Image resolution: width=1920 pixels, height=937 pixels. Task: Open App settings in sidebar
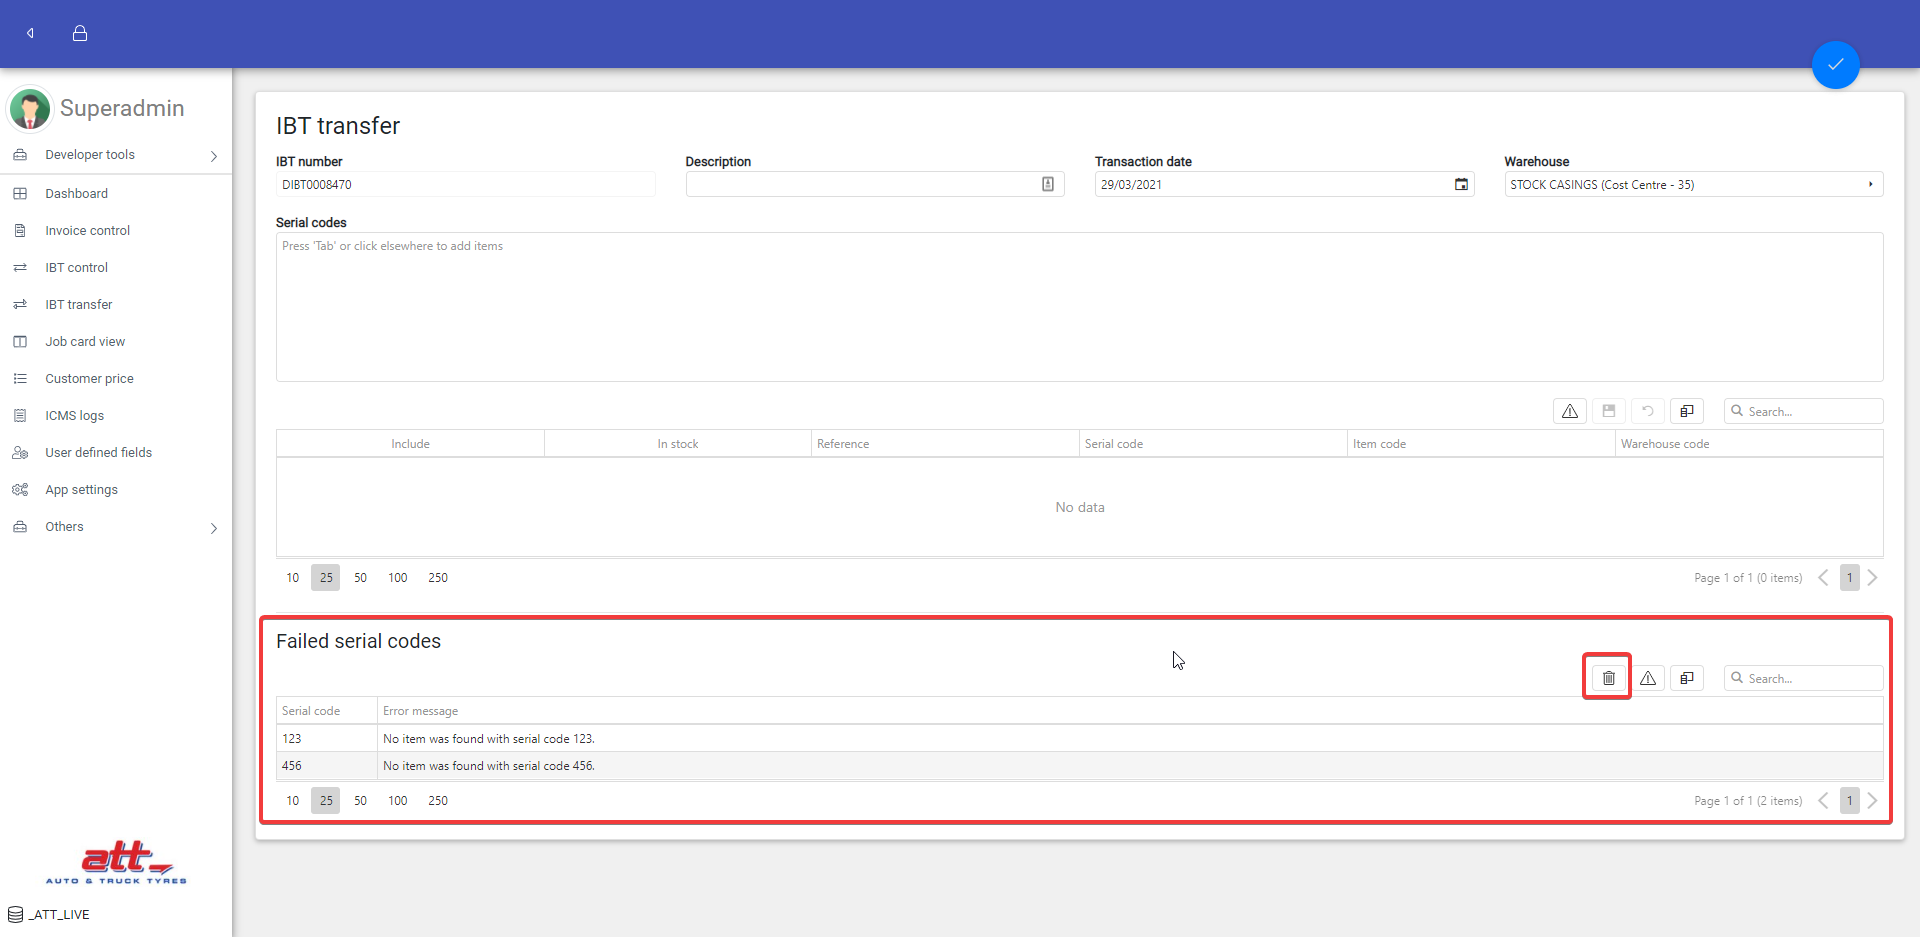tap(81, 490)
